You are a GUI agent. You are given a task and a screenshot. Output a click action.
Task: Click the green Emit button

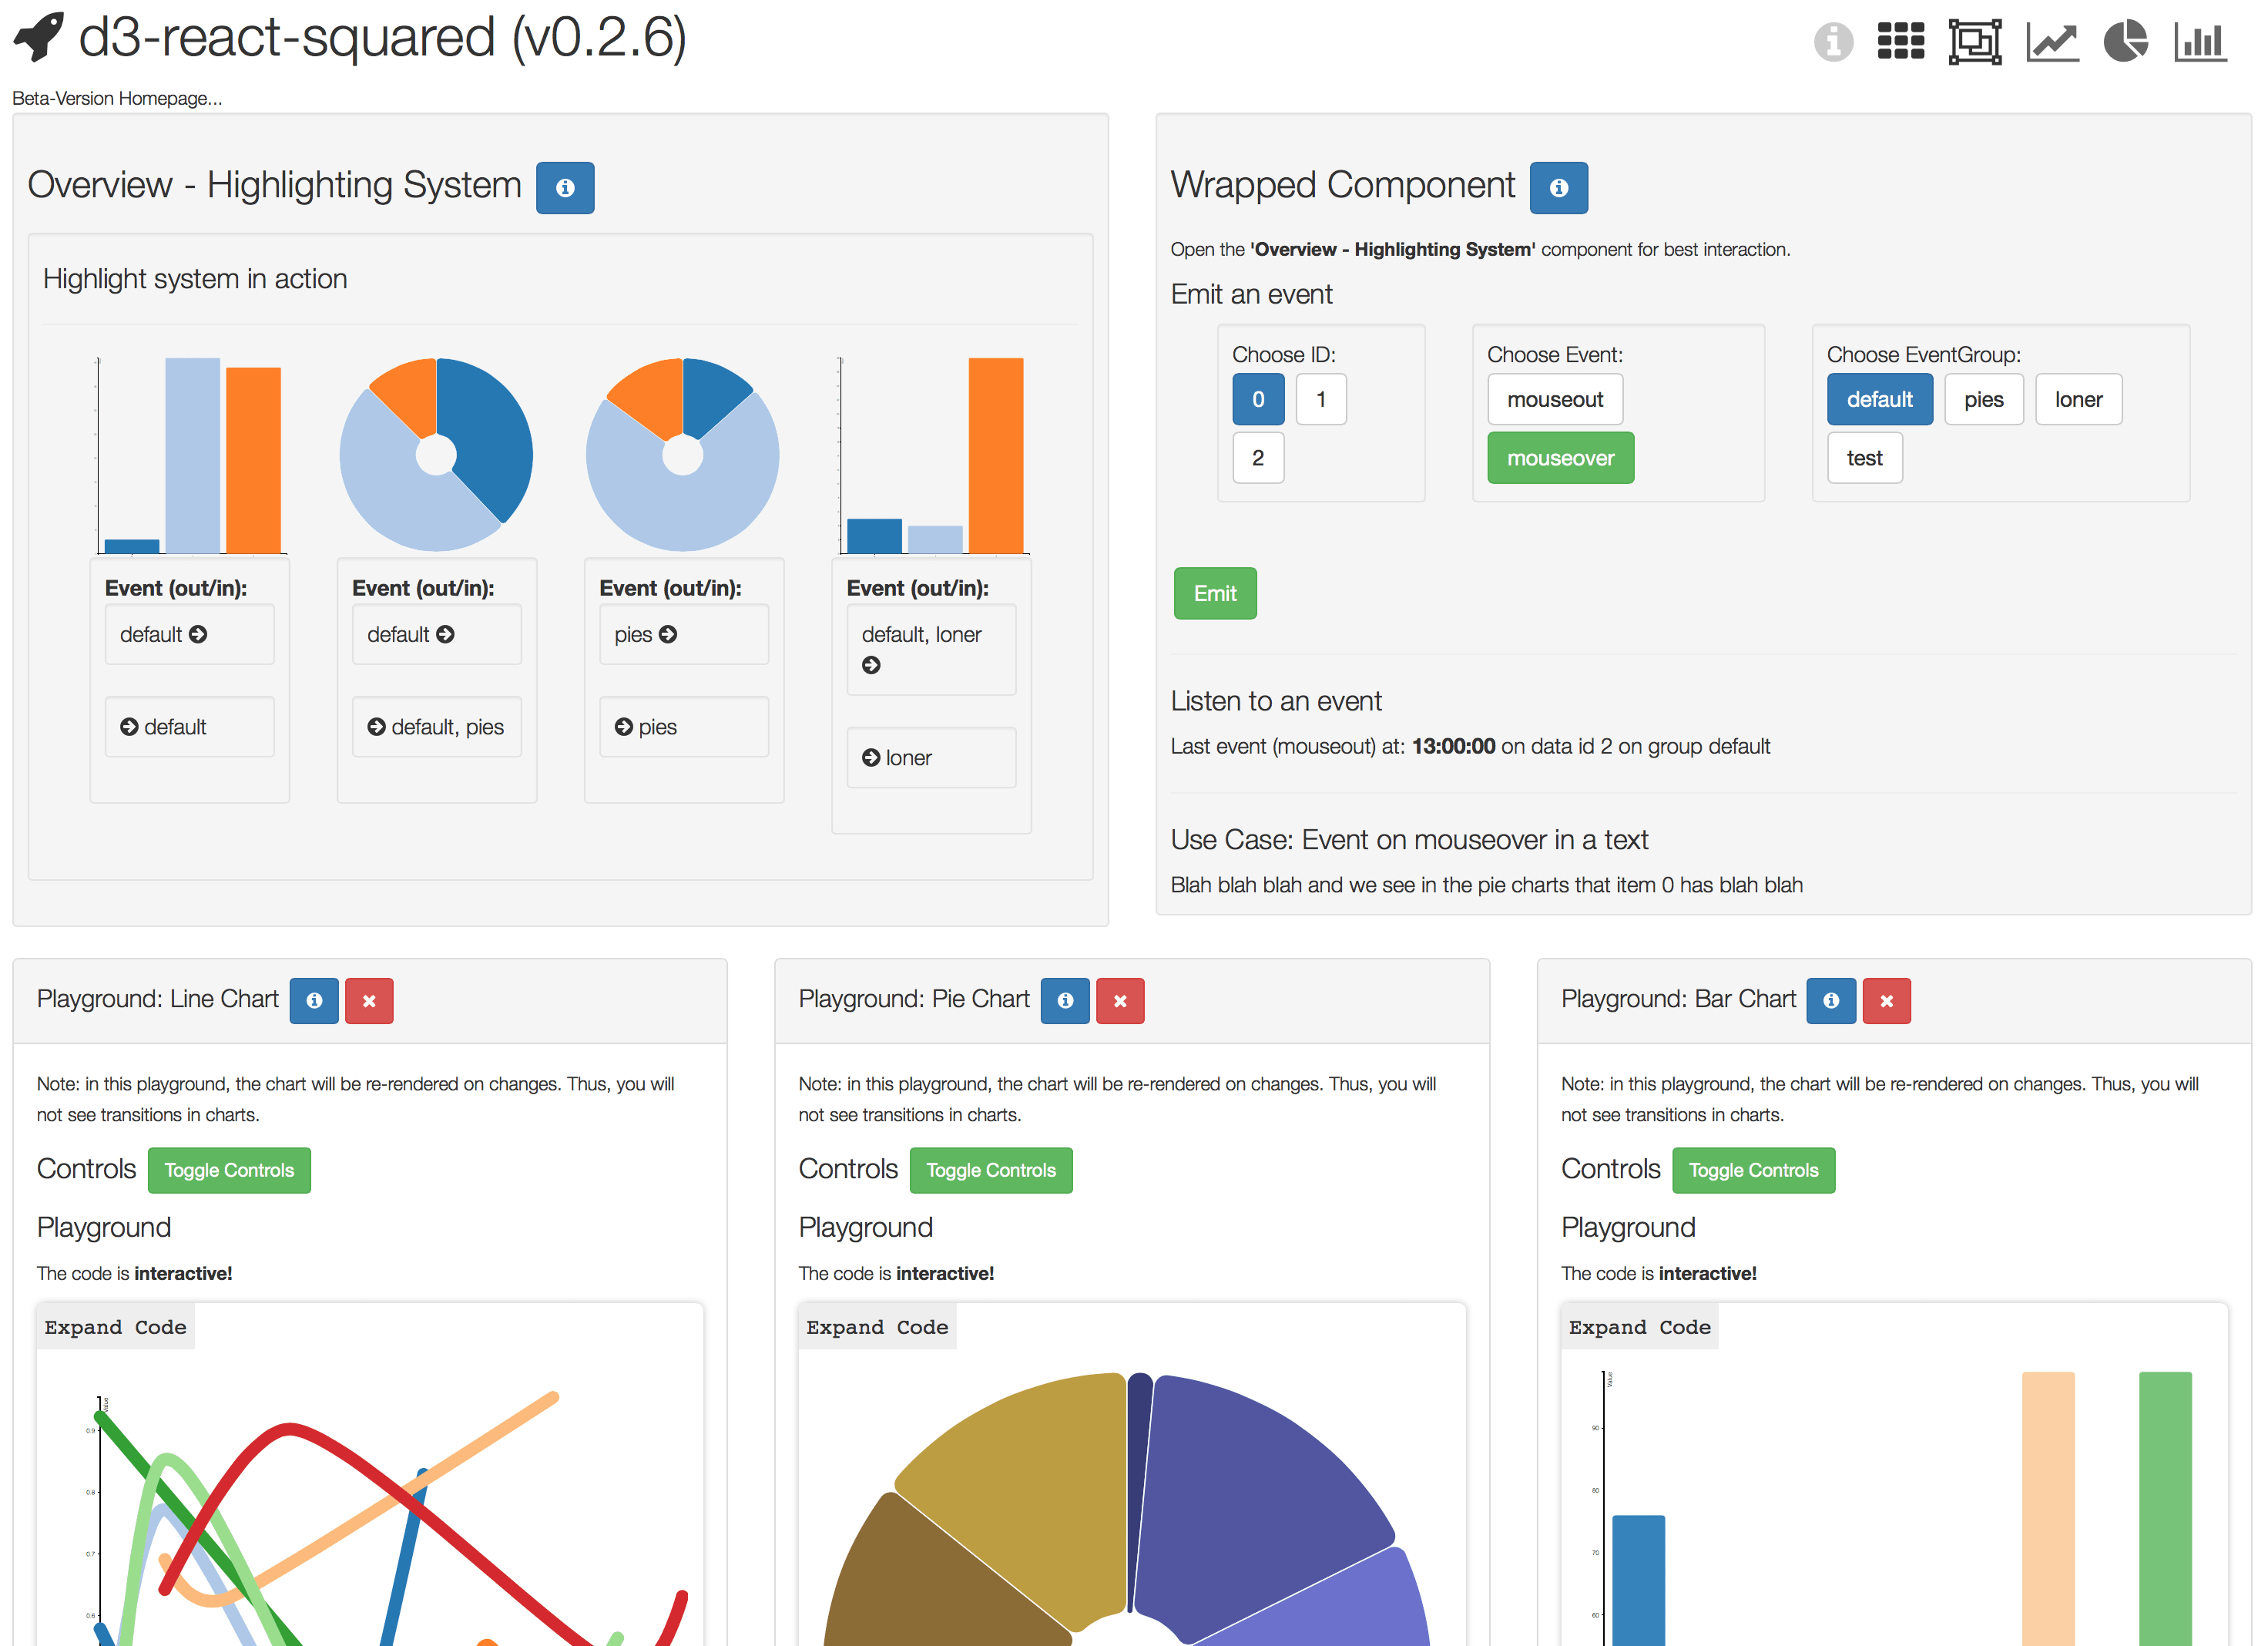[x=1215, y=593]
